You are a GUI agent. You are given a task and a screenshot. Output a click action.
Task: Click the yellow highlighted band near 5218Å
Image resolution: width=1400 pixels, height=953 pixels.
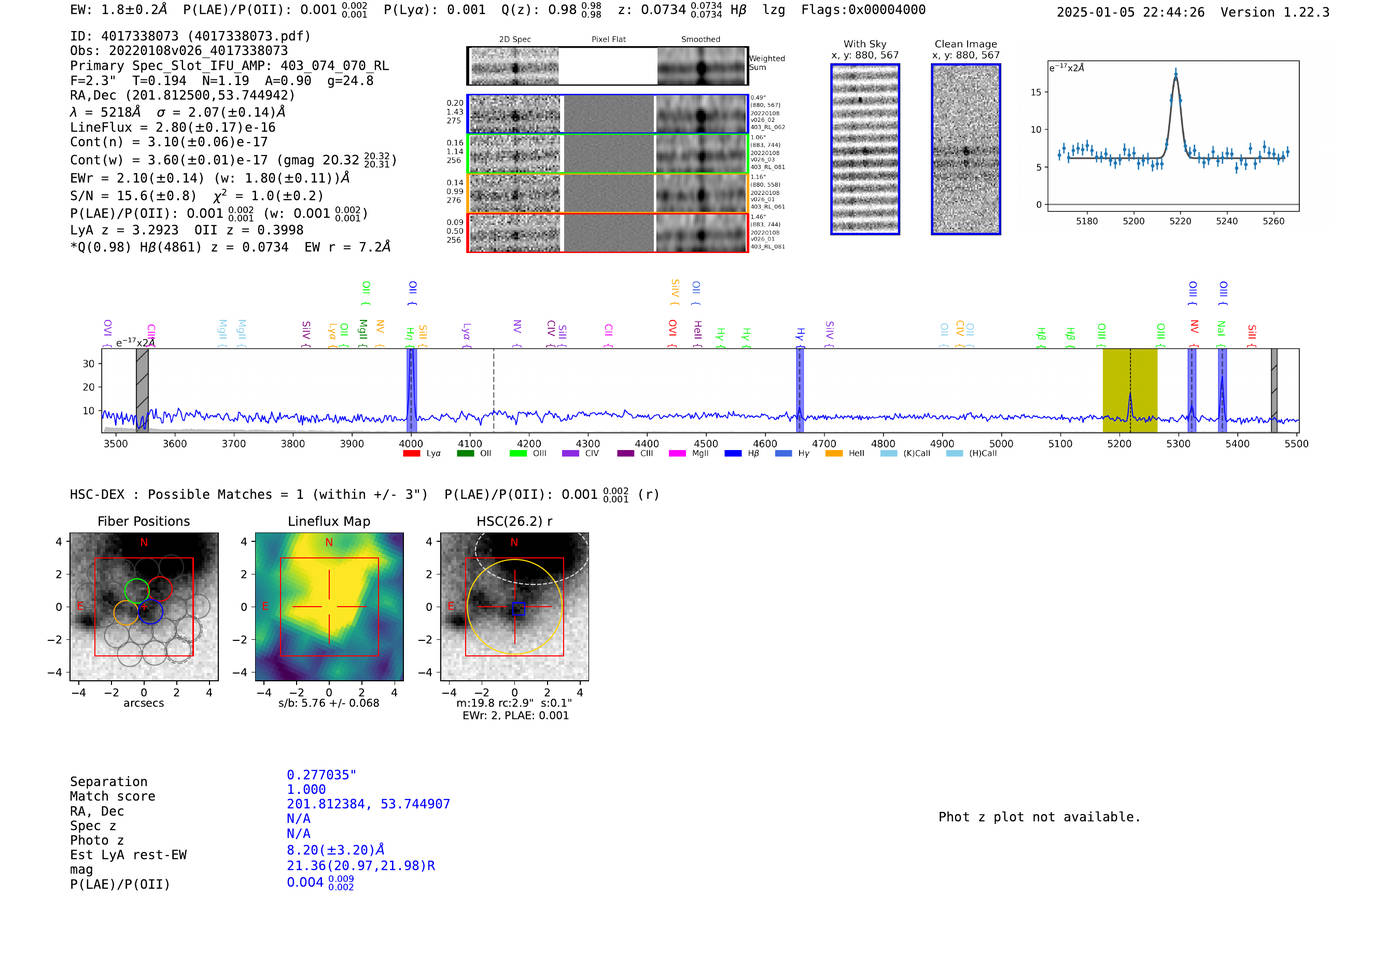tap(1130, 390)
